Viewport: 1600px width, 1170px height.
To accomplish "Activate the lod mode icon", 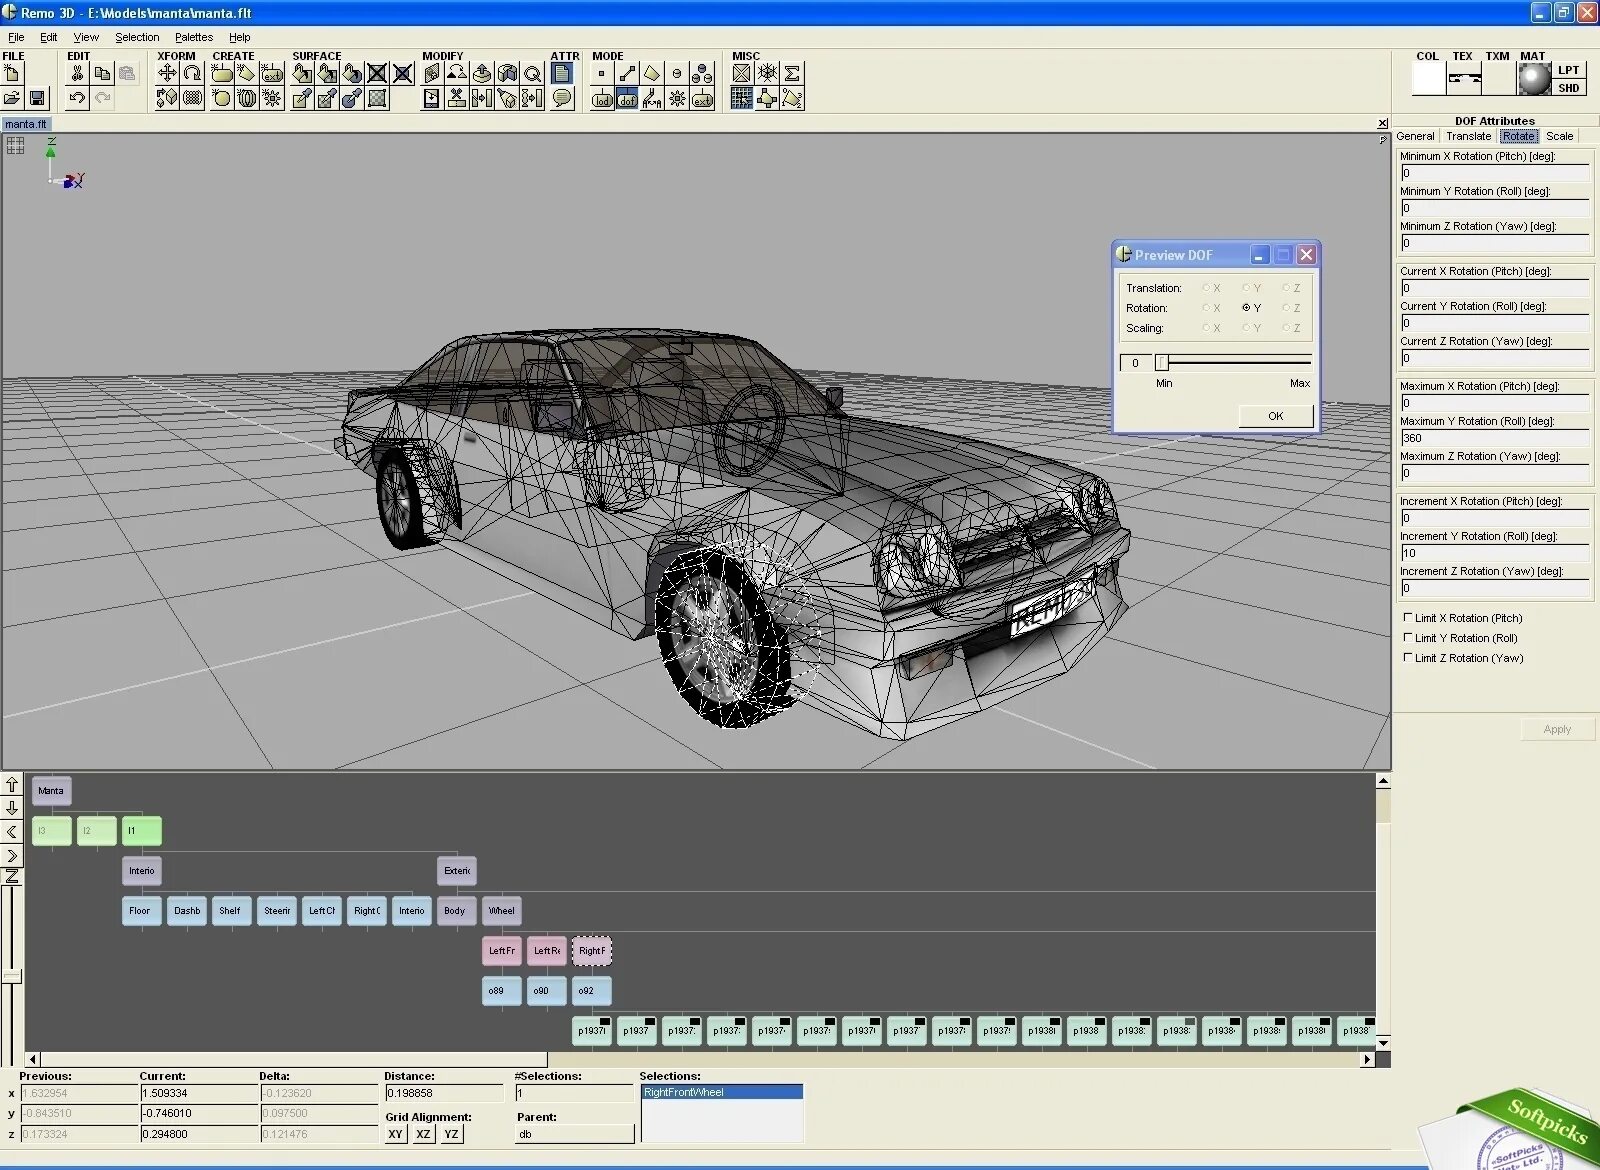I will pos(602,98).
